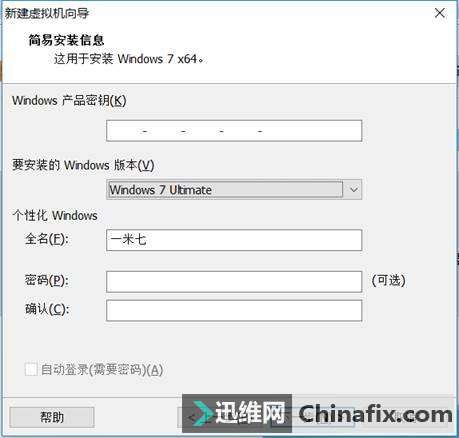
Task: Click the 全名(F) label
Action: click(47, 239)
